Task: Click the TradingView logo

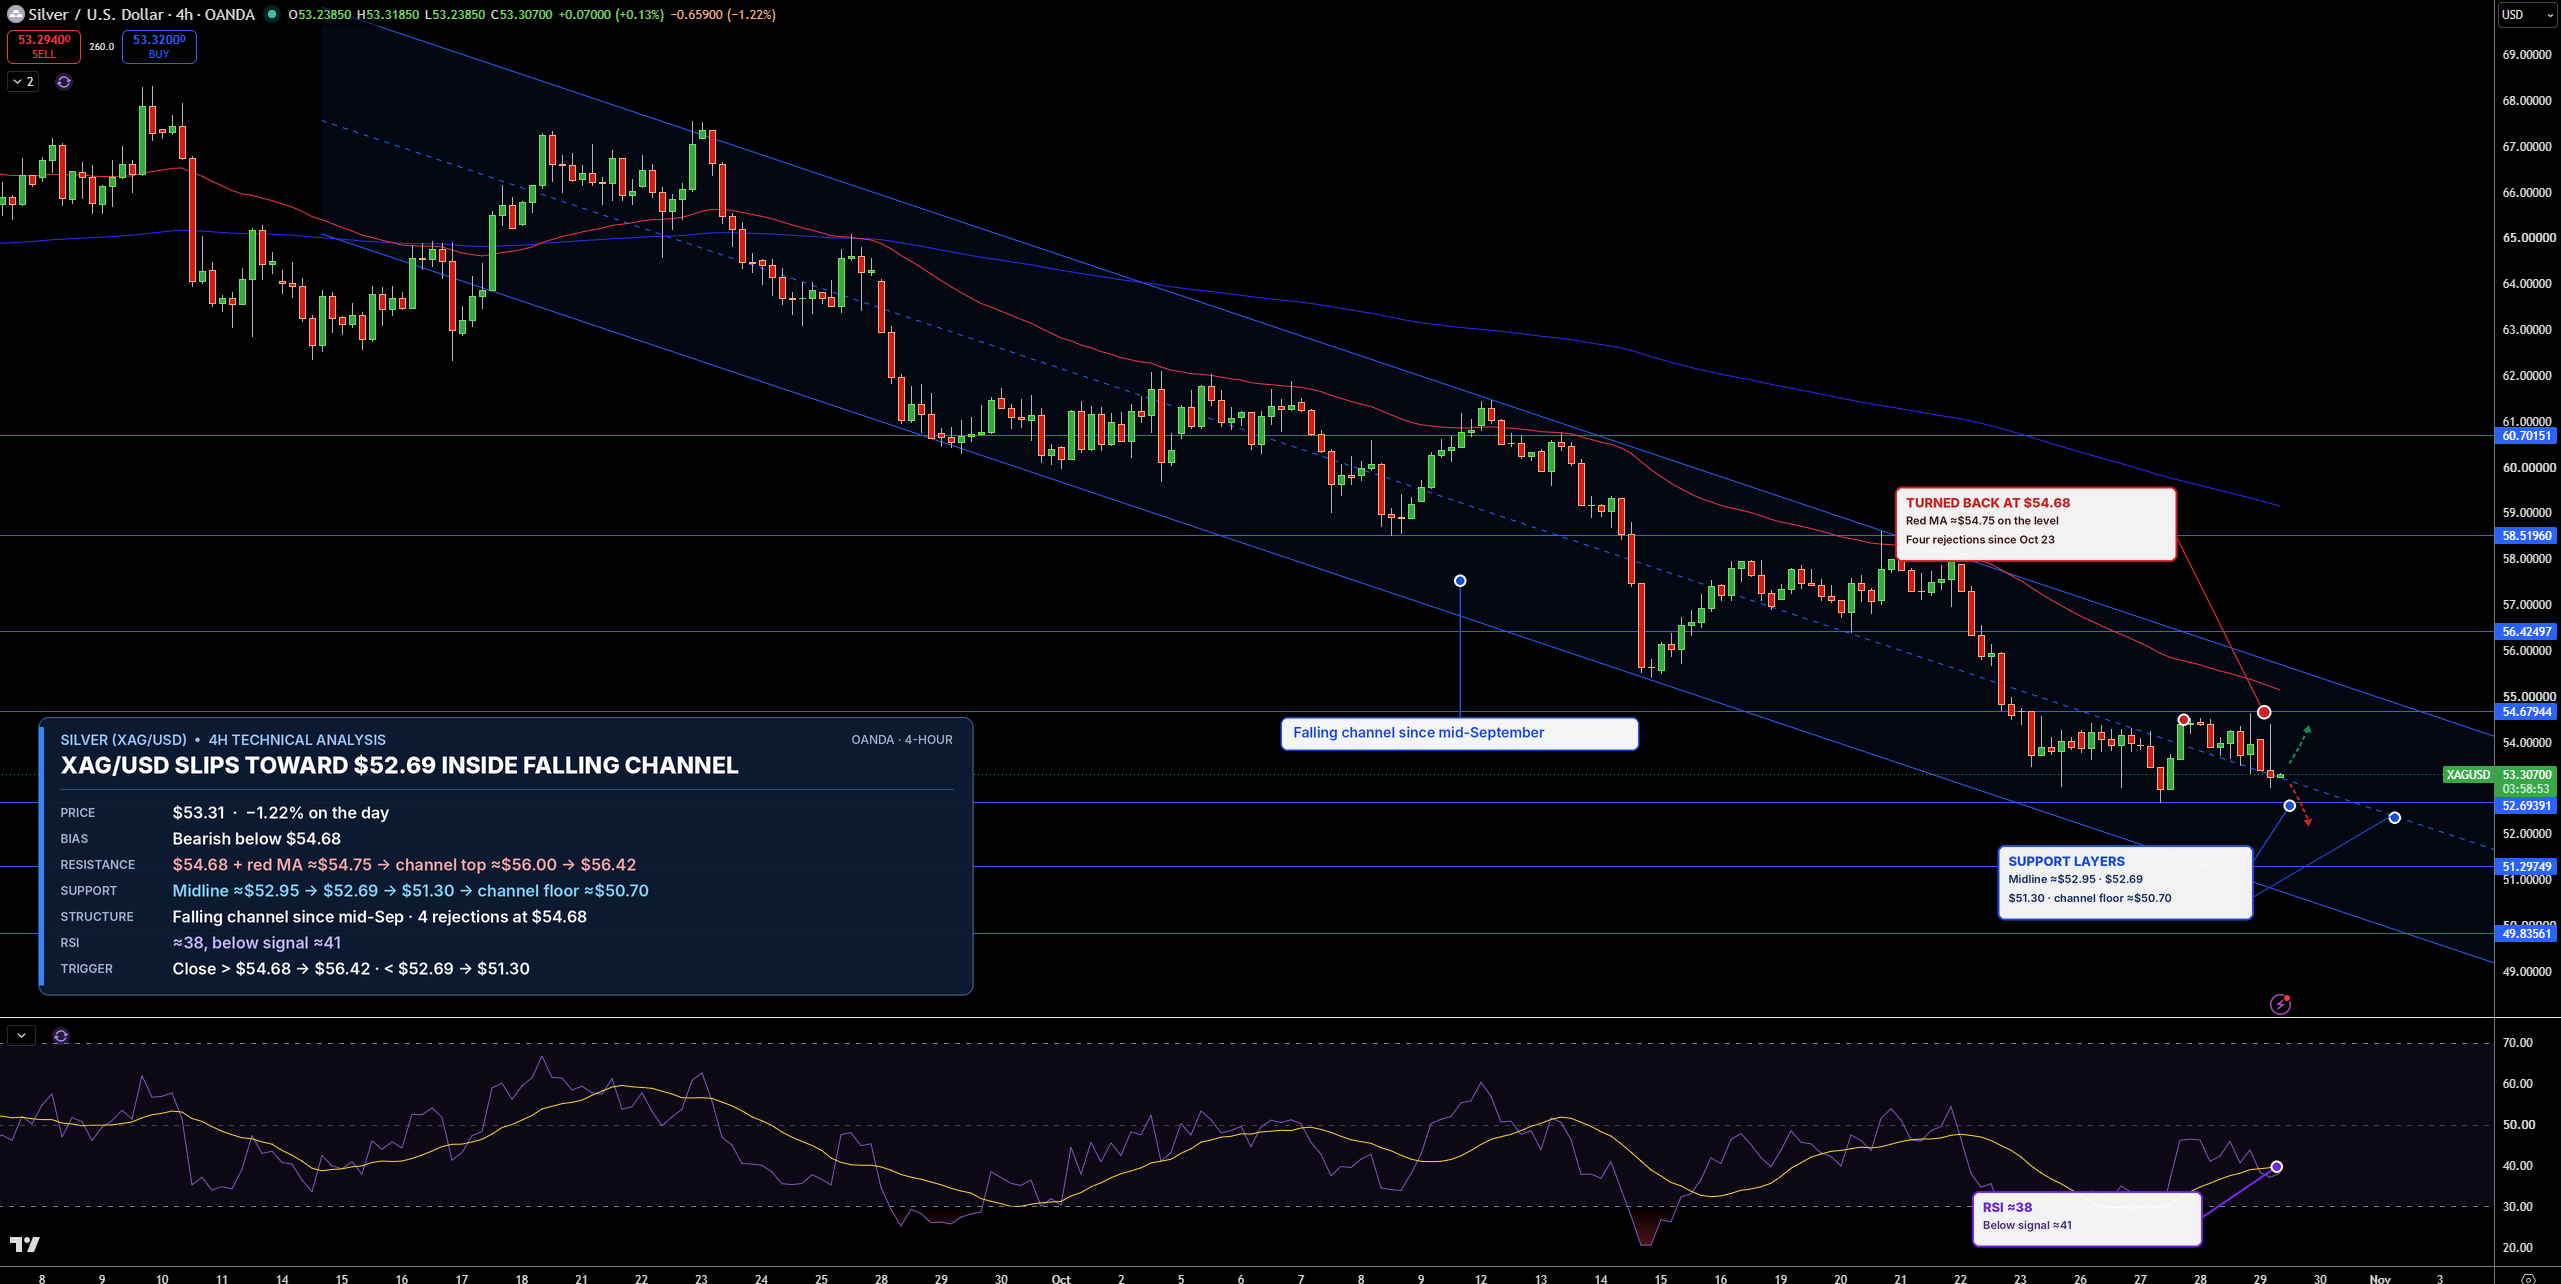Action: pos(25,1244)
